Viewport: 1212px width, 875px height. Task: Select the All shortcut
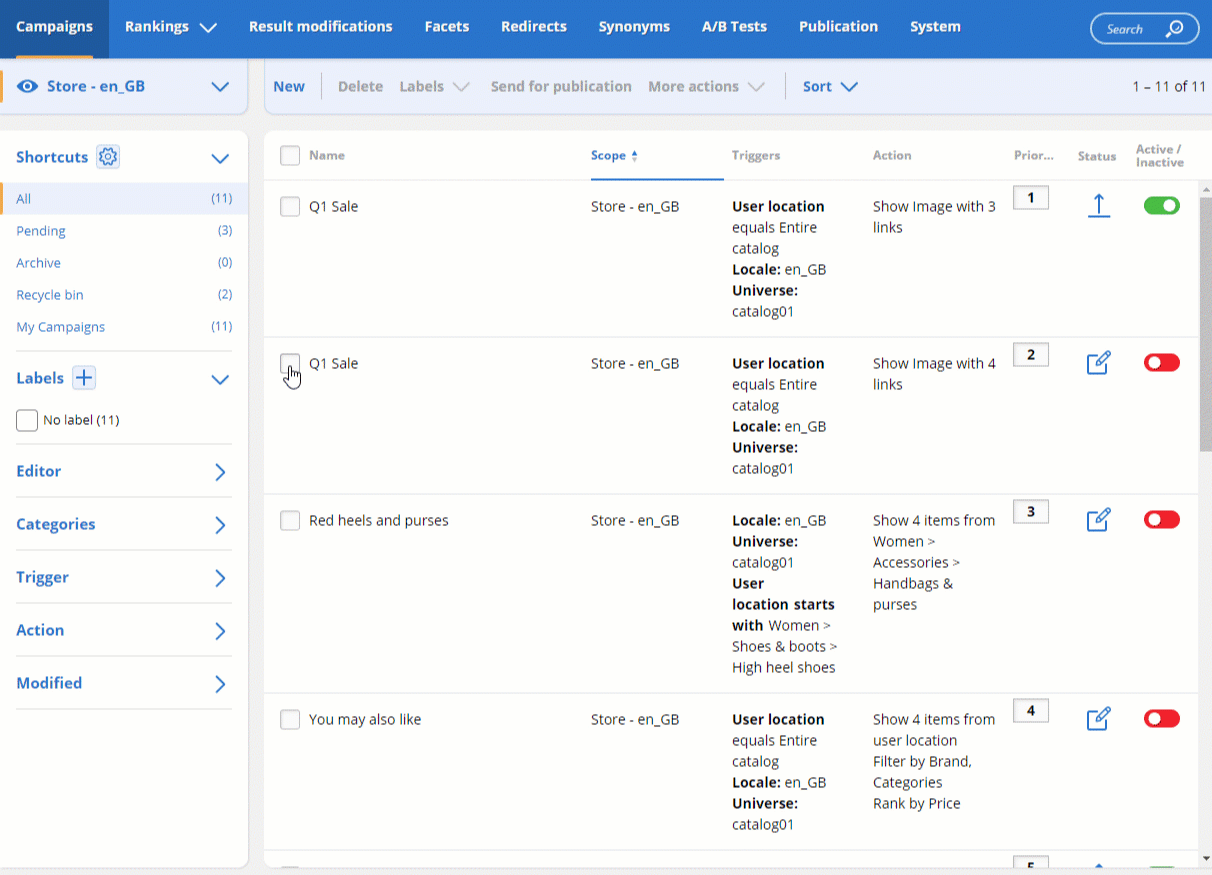coord(124,199)
